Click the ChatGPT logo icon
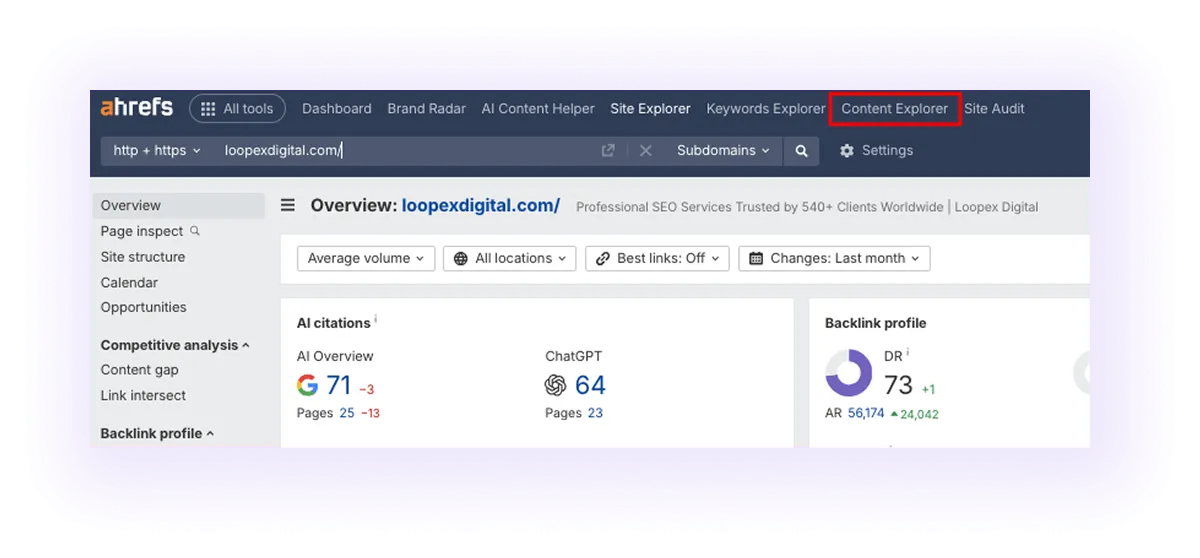The height and width of the screenshot is (558, 1200). (556, 385)
